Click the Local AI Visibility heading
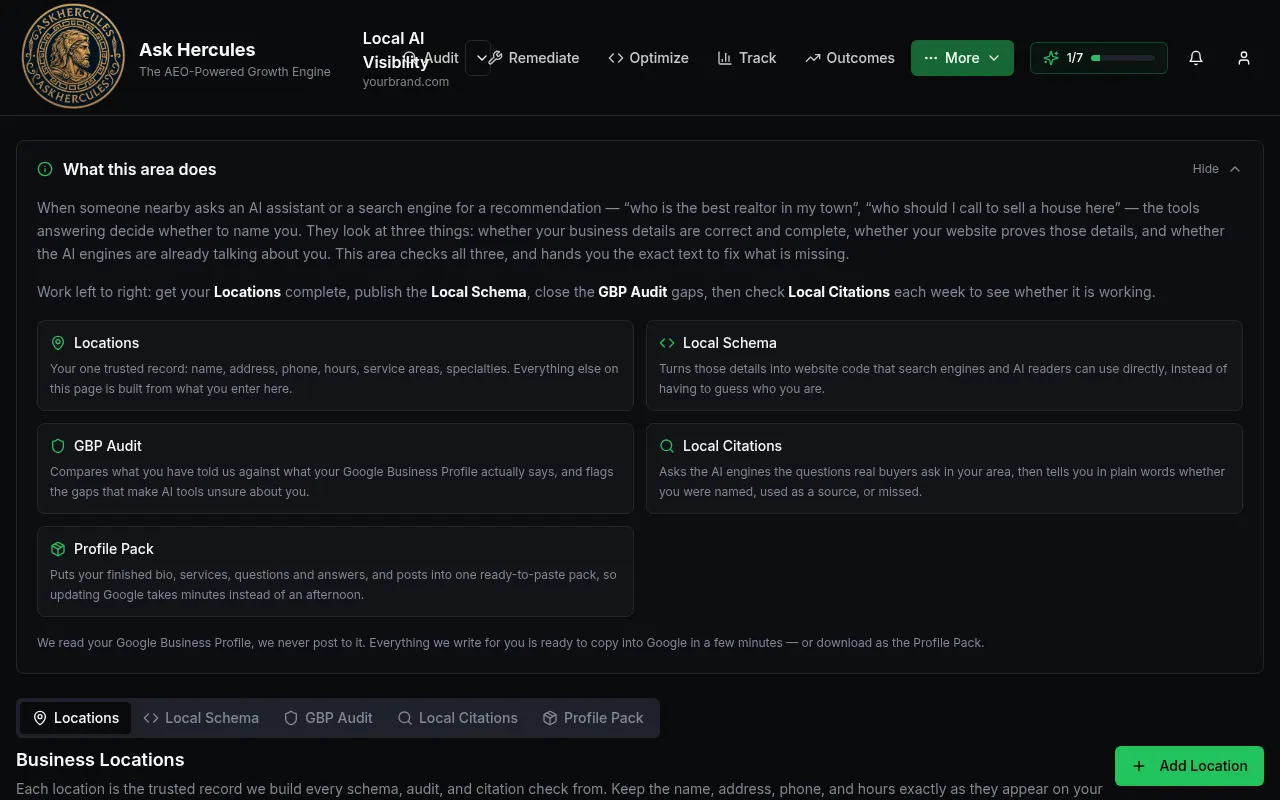This screenshot has height=800, width=1280. pos(396,50)
